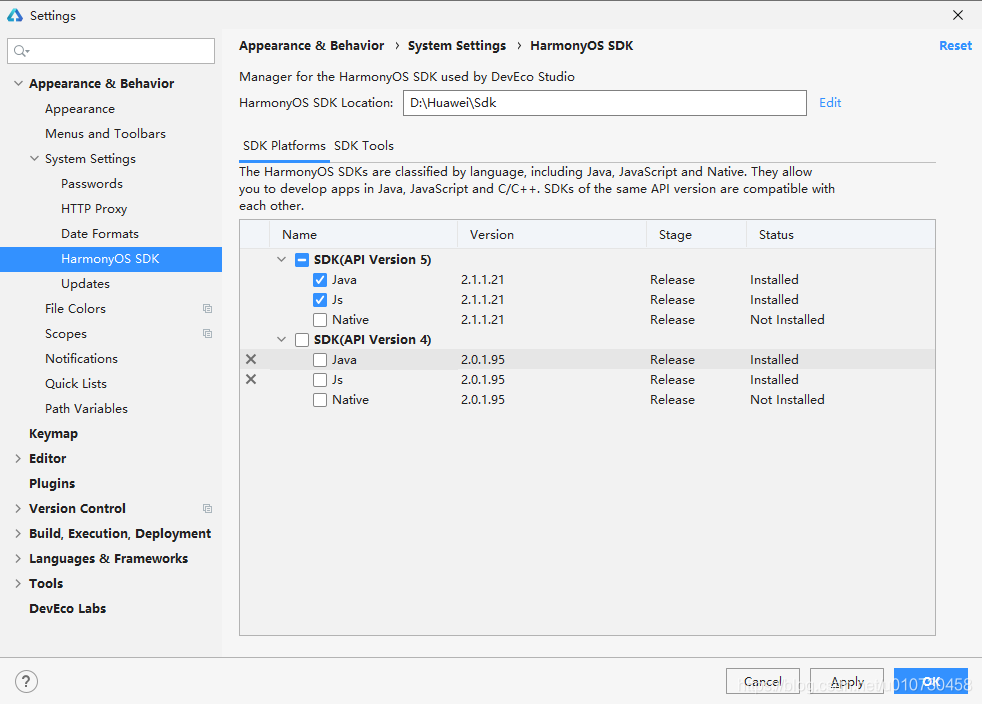Viewport: 982px width, 704px height.
Task: Click the Stage column header
Action: click(696, 235)
